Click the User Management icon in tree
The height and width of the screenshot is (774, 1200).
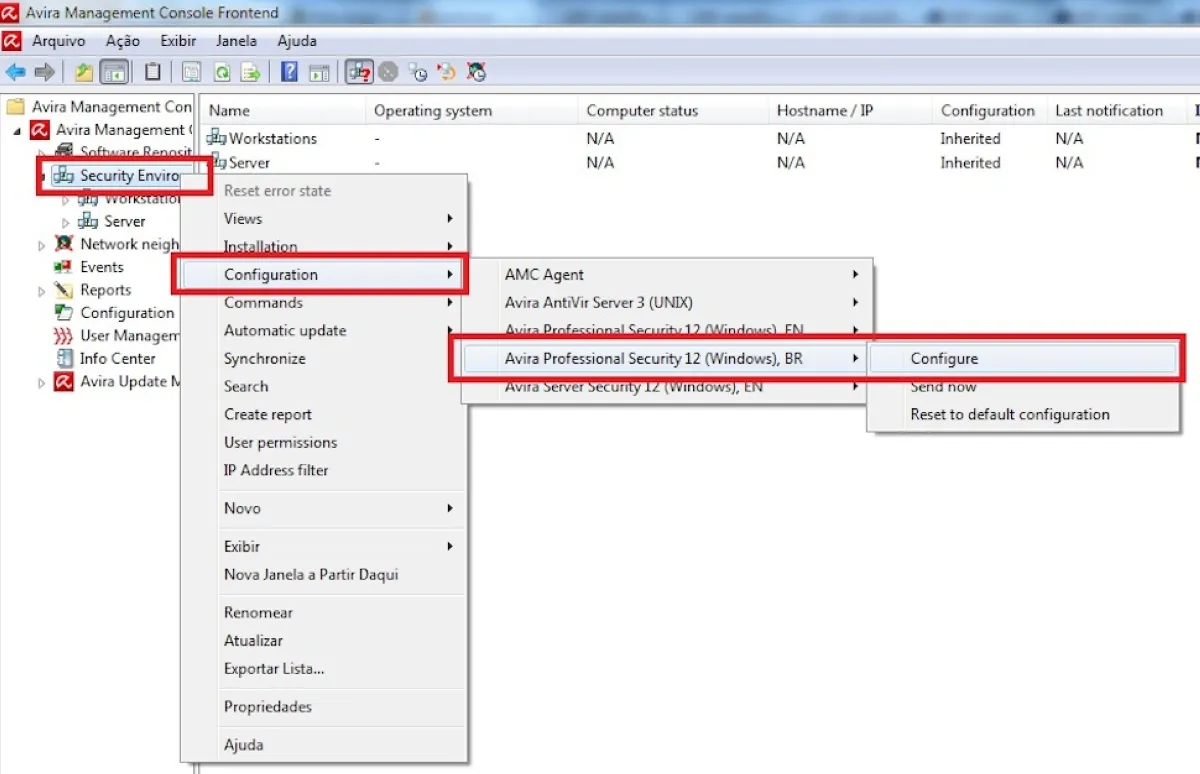pyautogui.click(x=64, y=336)
